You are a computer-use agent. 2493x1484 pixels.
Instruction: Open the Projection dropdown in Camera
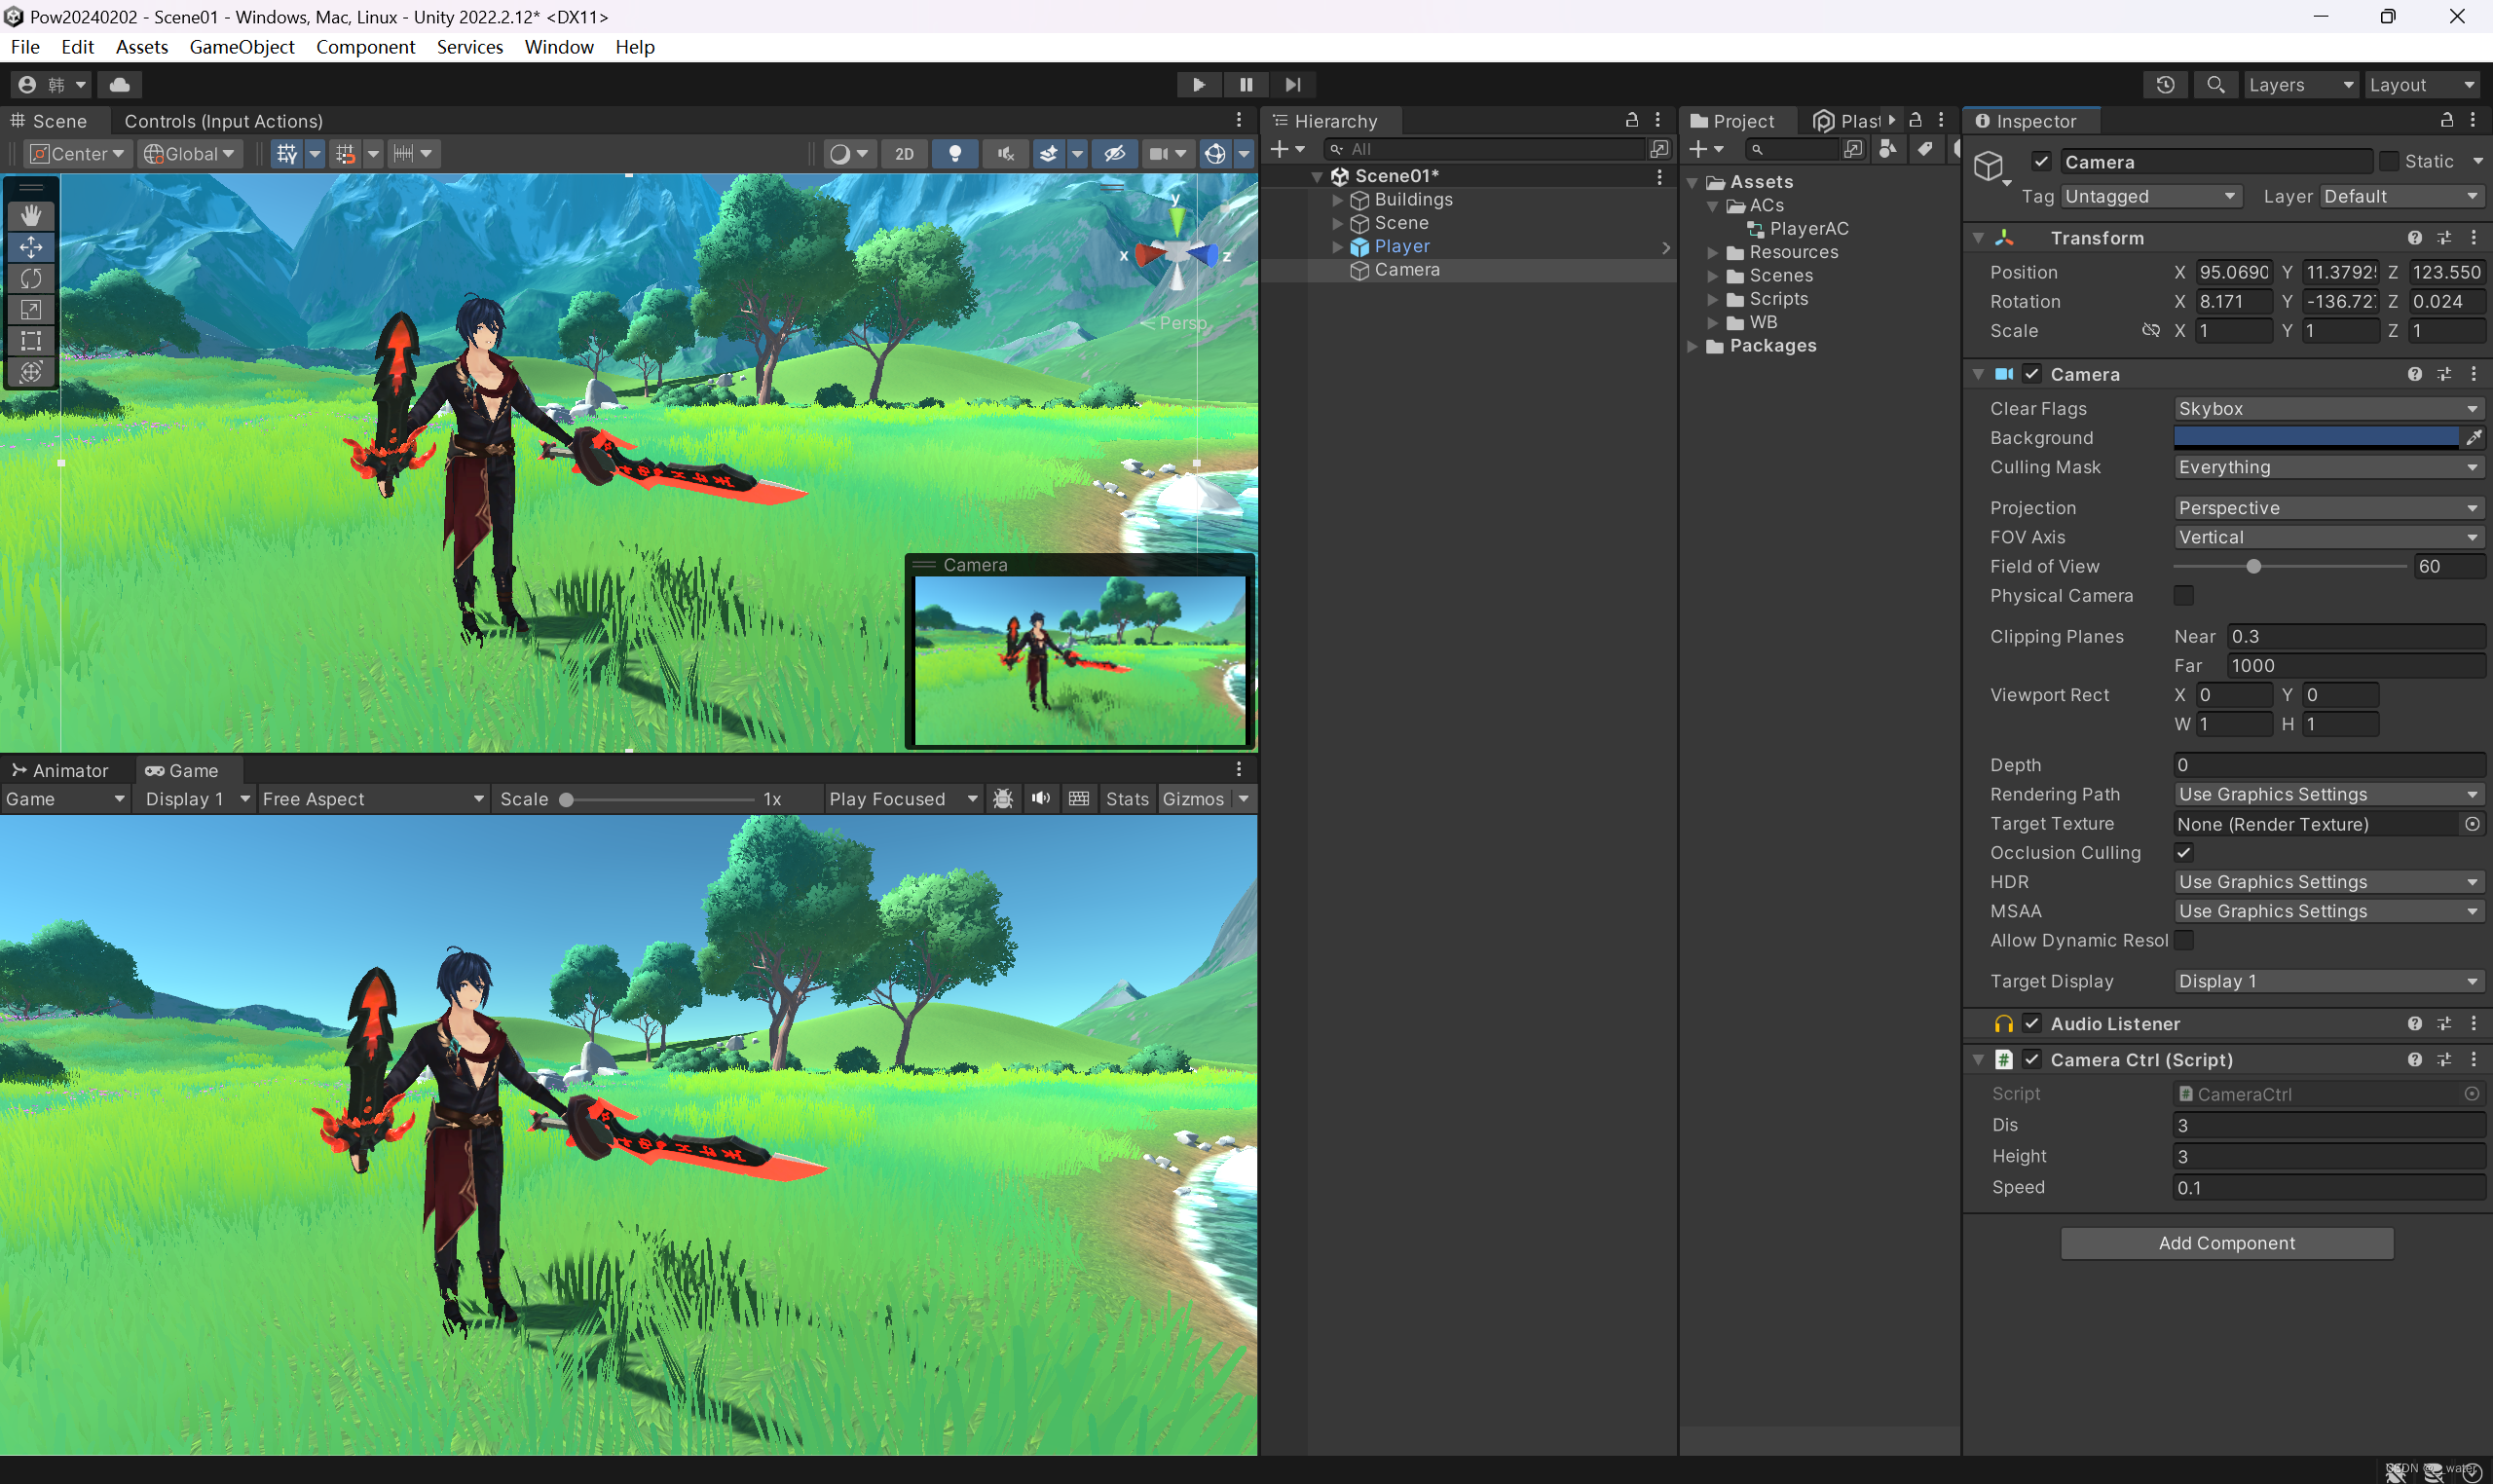(2324, 507)
